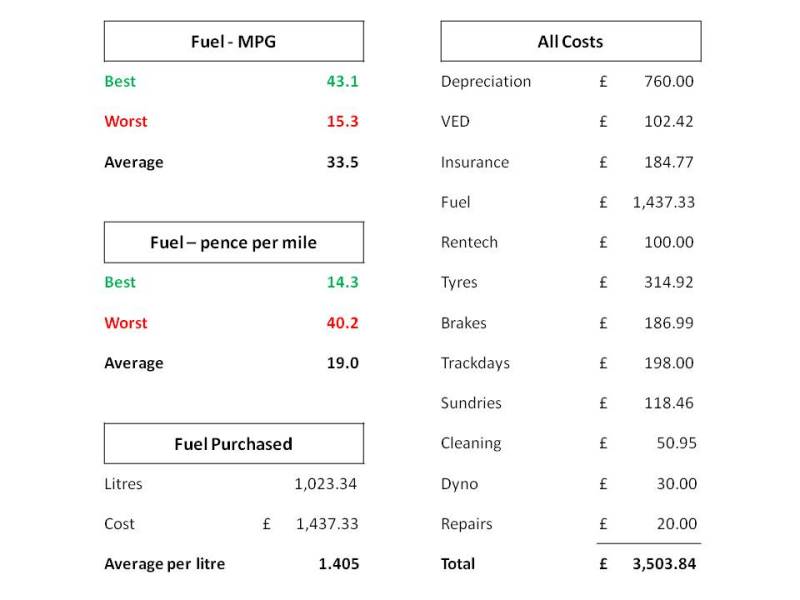Click the Dyno row label
Image resolution: width=800 pixels, height=600 pixels.
460,484
